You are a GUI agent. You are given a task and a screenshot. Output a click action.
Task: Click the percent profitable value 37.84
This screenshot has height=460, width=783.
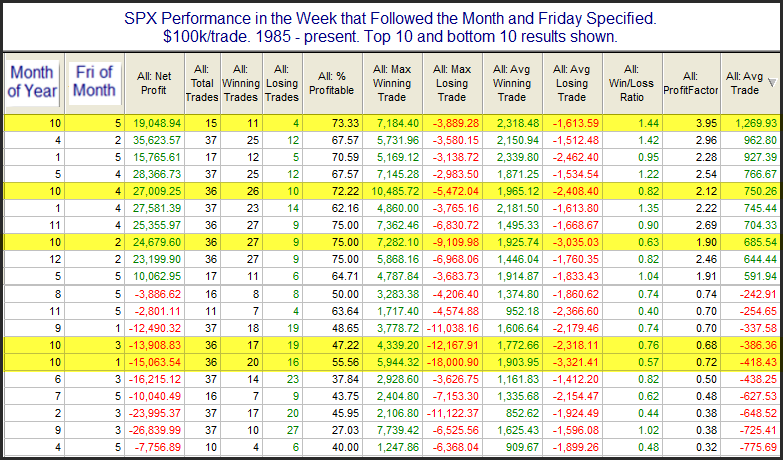[x=347, y=380]
